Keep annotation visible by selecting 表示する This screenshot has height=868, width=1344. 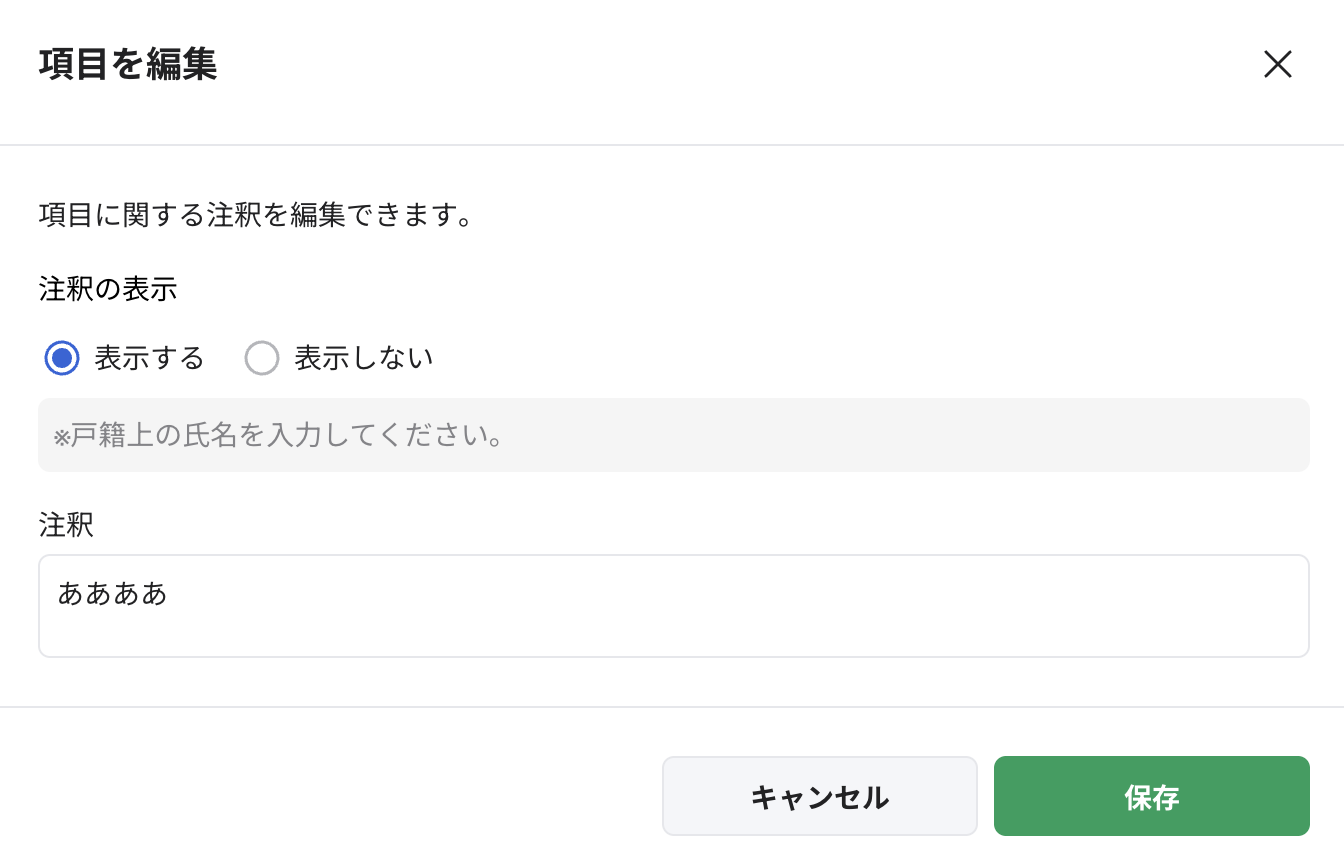(61, 357)
